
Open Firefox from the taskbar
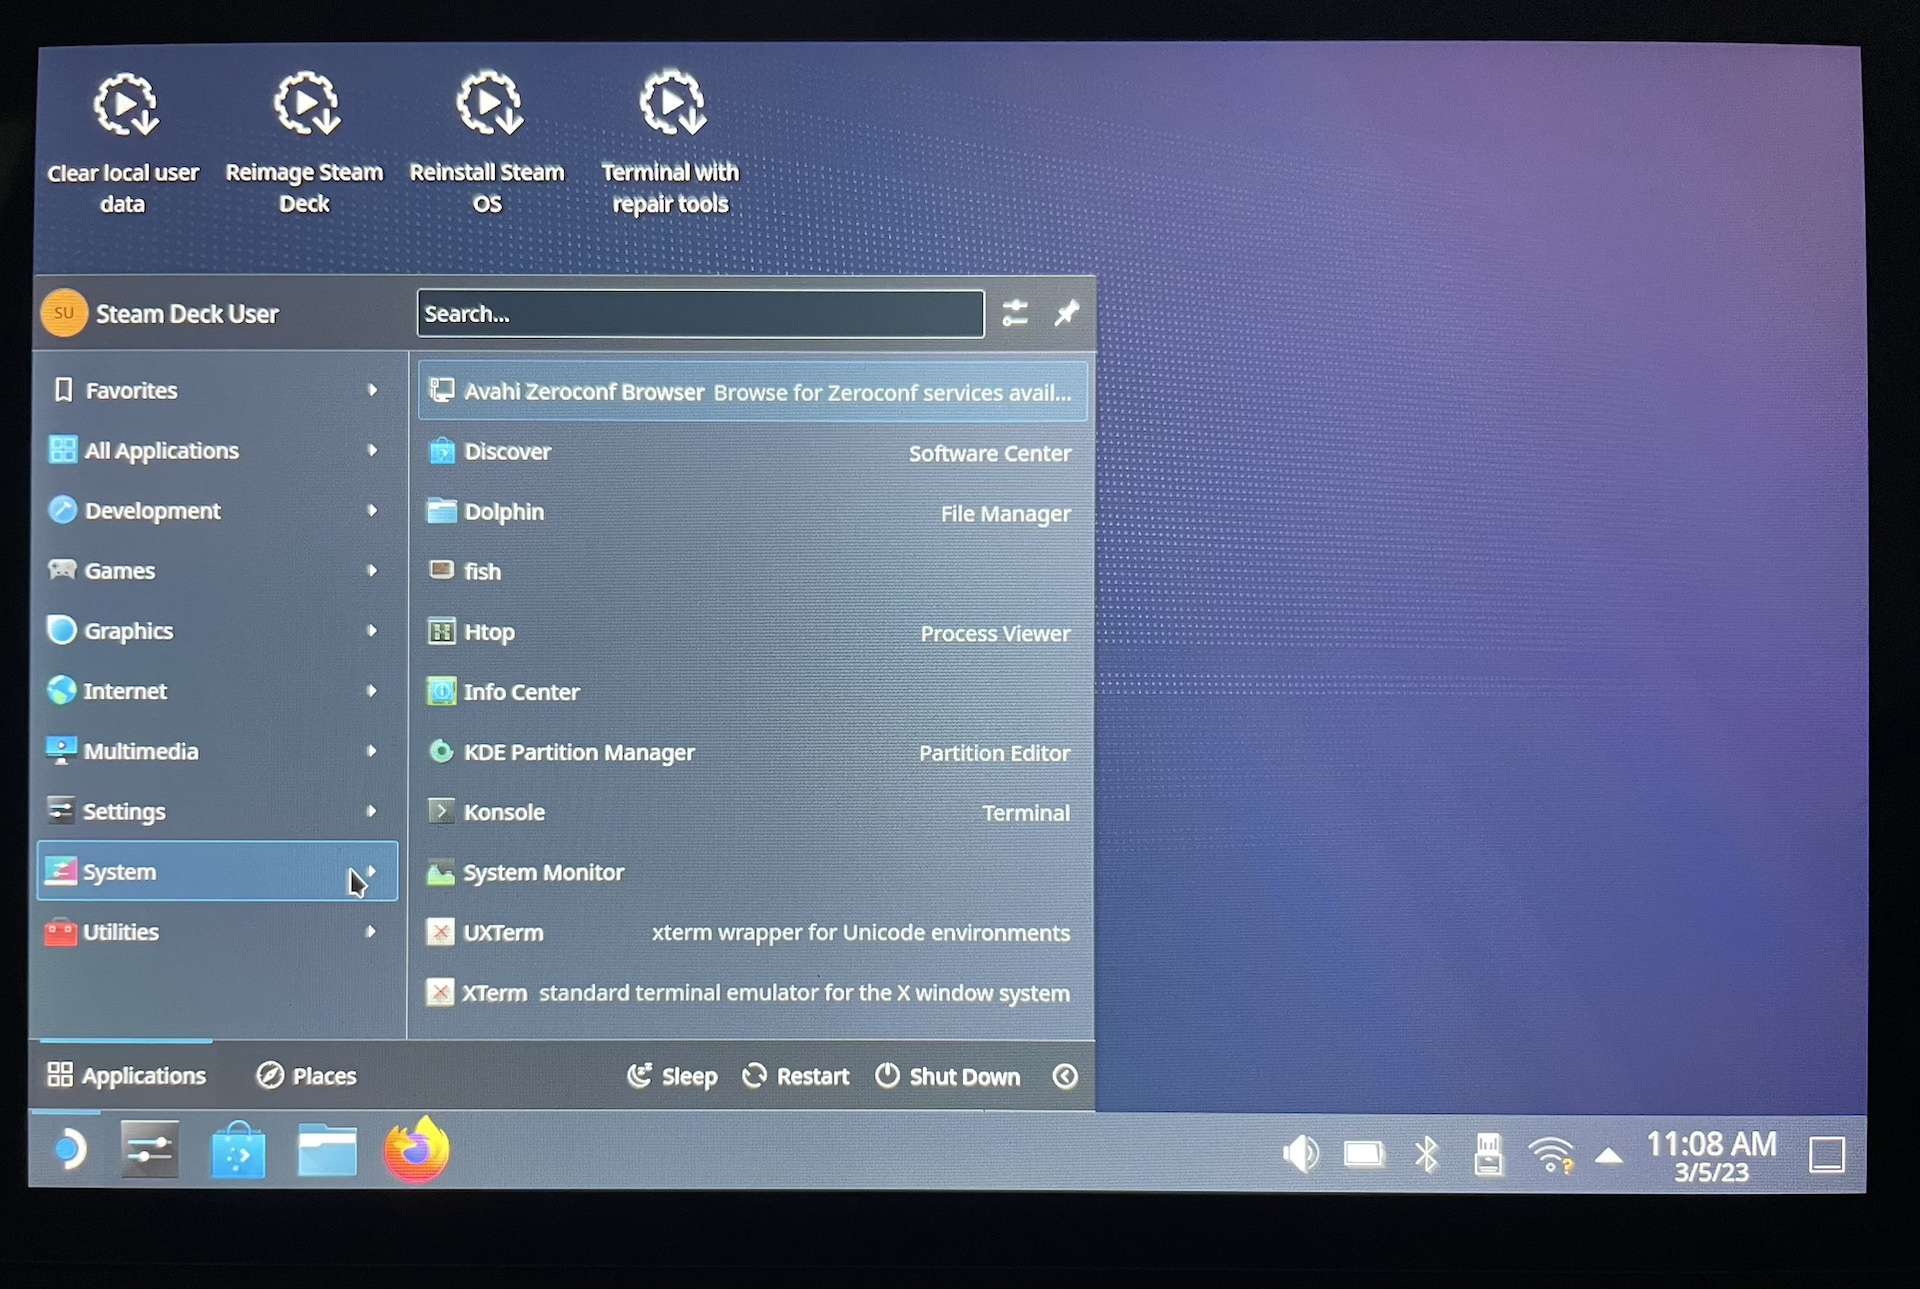416,1152
